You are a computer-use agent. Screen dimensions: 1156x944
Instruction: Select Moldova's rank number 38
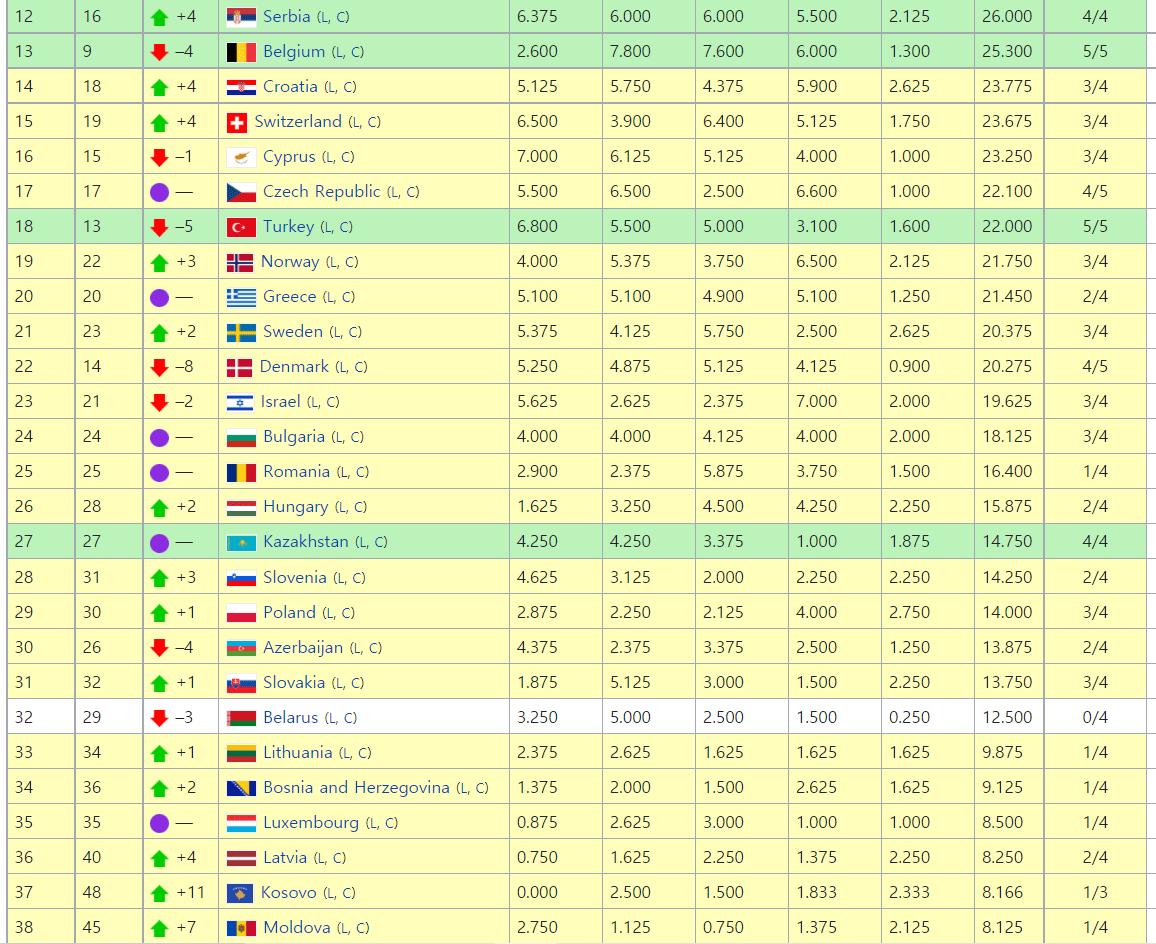coord(24,927)
